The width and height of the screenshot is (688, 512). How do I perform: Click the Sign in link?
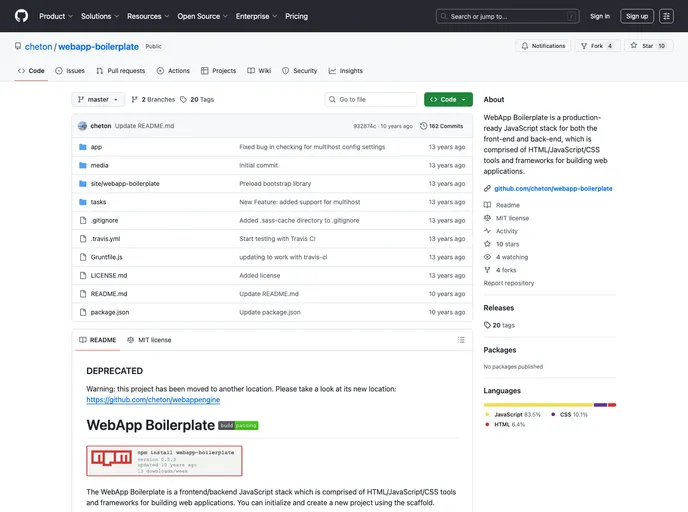600,16
